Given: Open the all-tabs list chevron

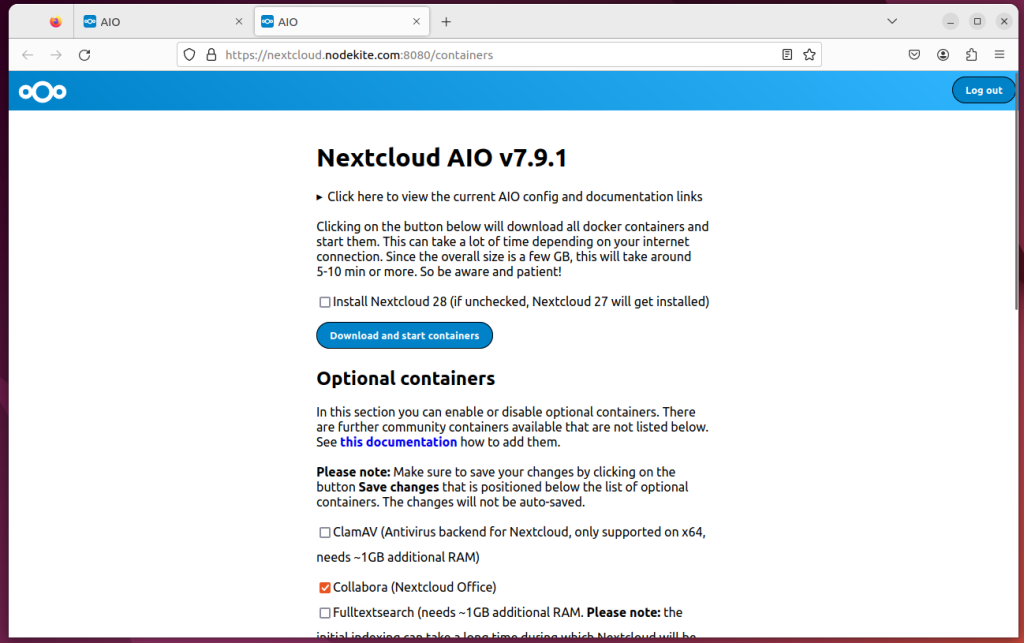Looking at the screenshot, I should pyautogui.click(x=891, y=21).
